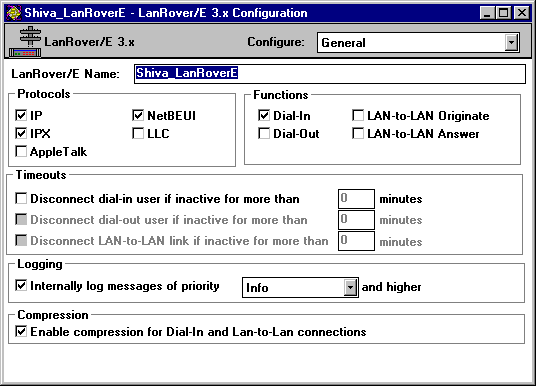Enable the LLC protocol checkbox
The width and height of the screenshot is (536, 386).
[138, 133]
